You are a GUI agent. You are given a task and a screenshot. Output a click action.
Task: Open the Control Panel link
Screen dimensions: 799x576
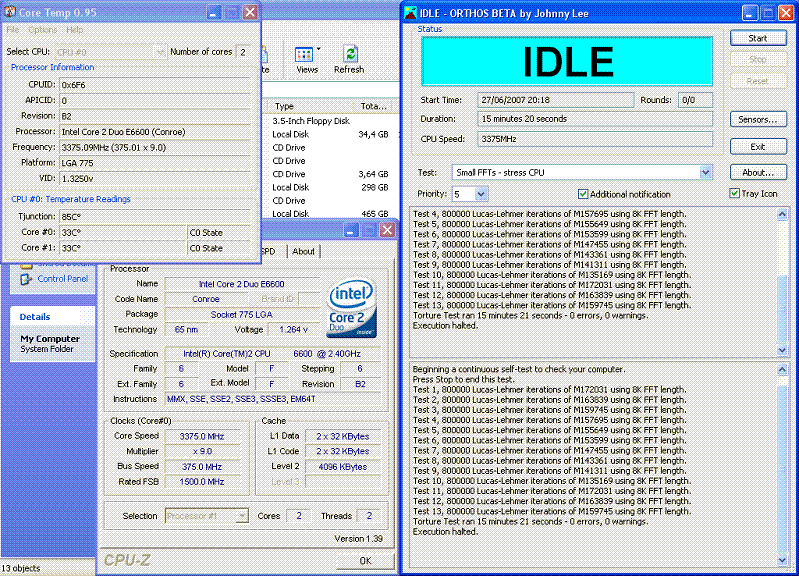pos(63,279)
